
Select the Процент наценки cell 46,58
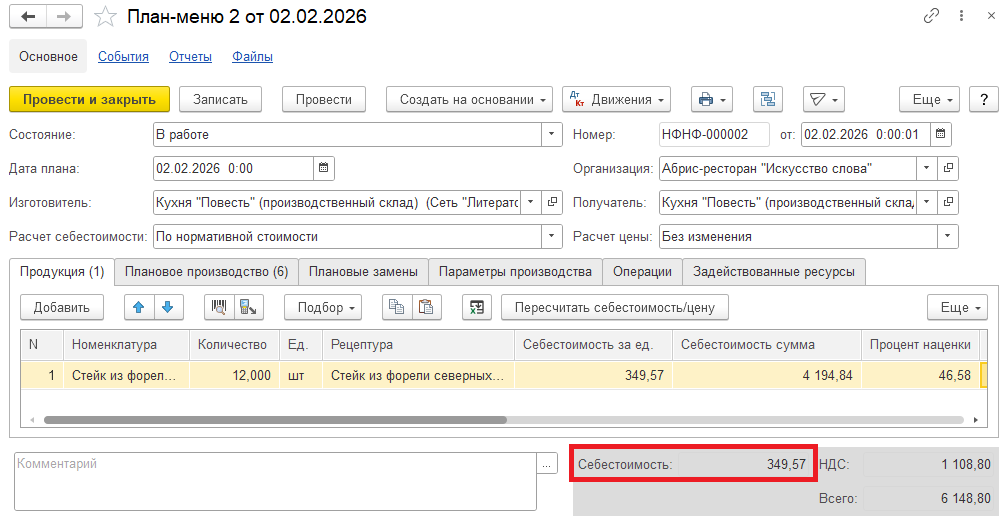[921, 375]
